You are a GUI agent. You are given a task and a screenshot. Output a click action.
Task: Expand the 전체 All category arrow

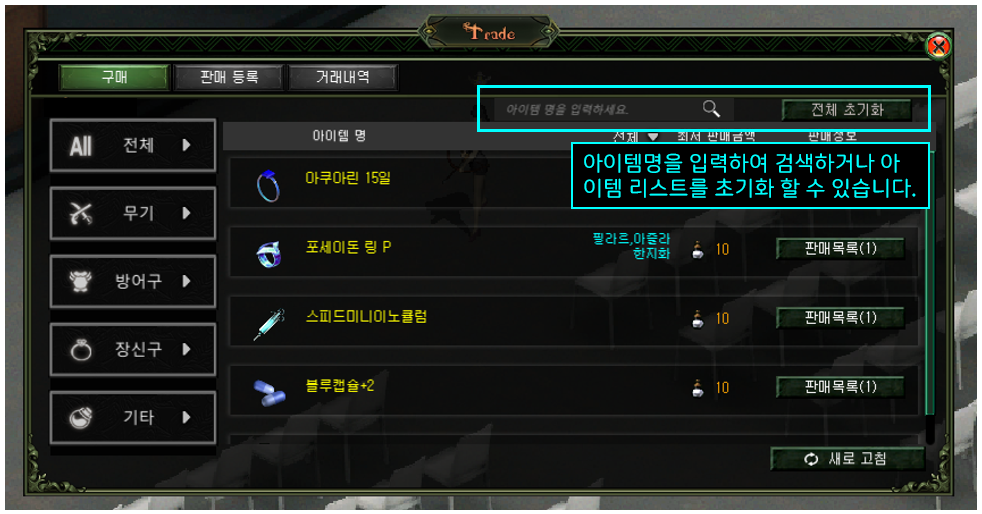[x=186, y=145]
